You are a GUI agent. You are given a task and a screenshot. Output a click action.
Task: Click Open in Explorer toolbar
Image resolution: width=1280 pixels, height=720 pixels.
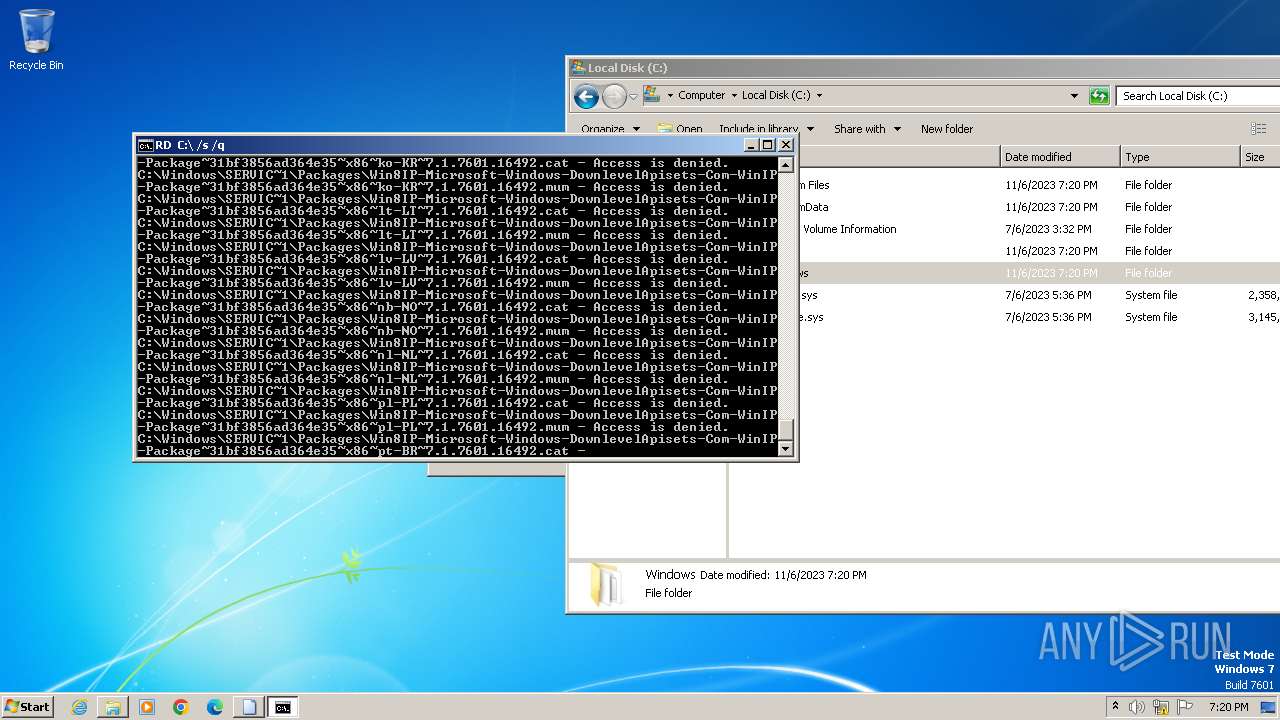tap(680, 129)
